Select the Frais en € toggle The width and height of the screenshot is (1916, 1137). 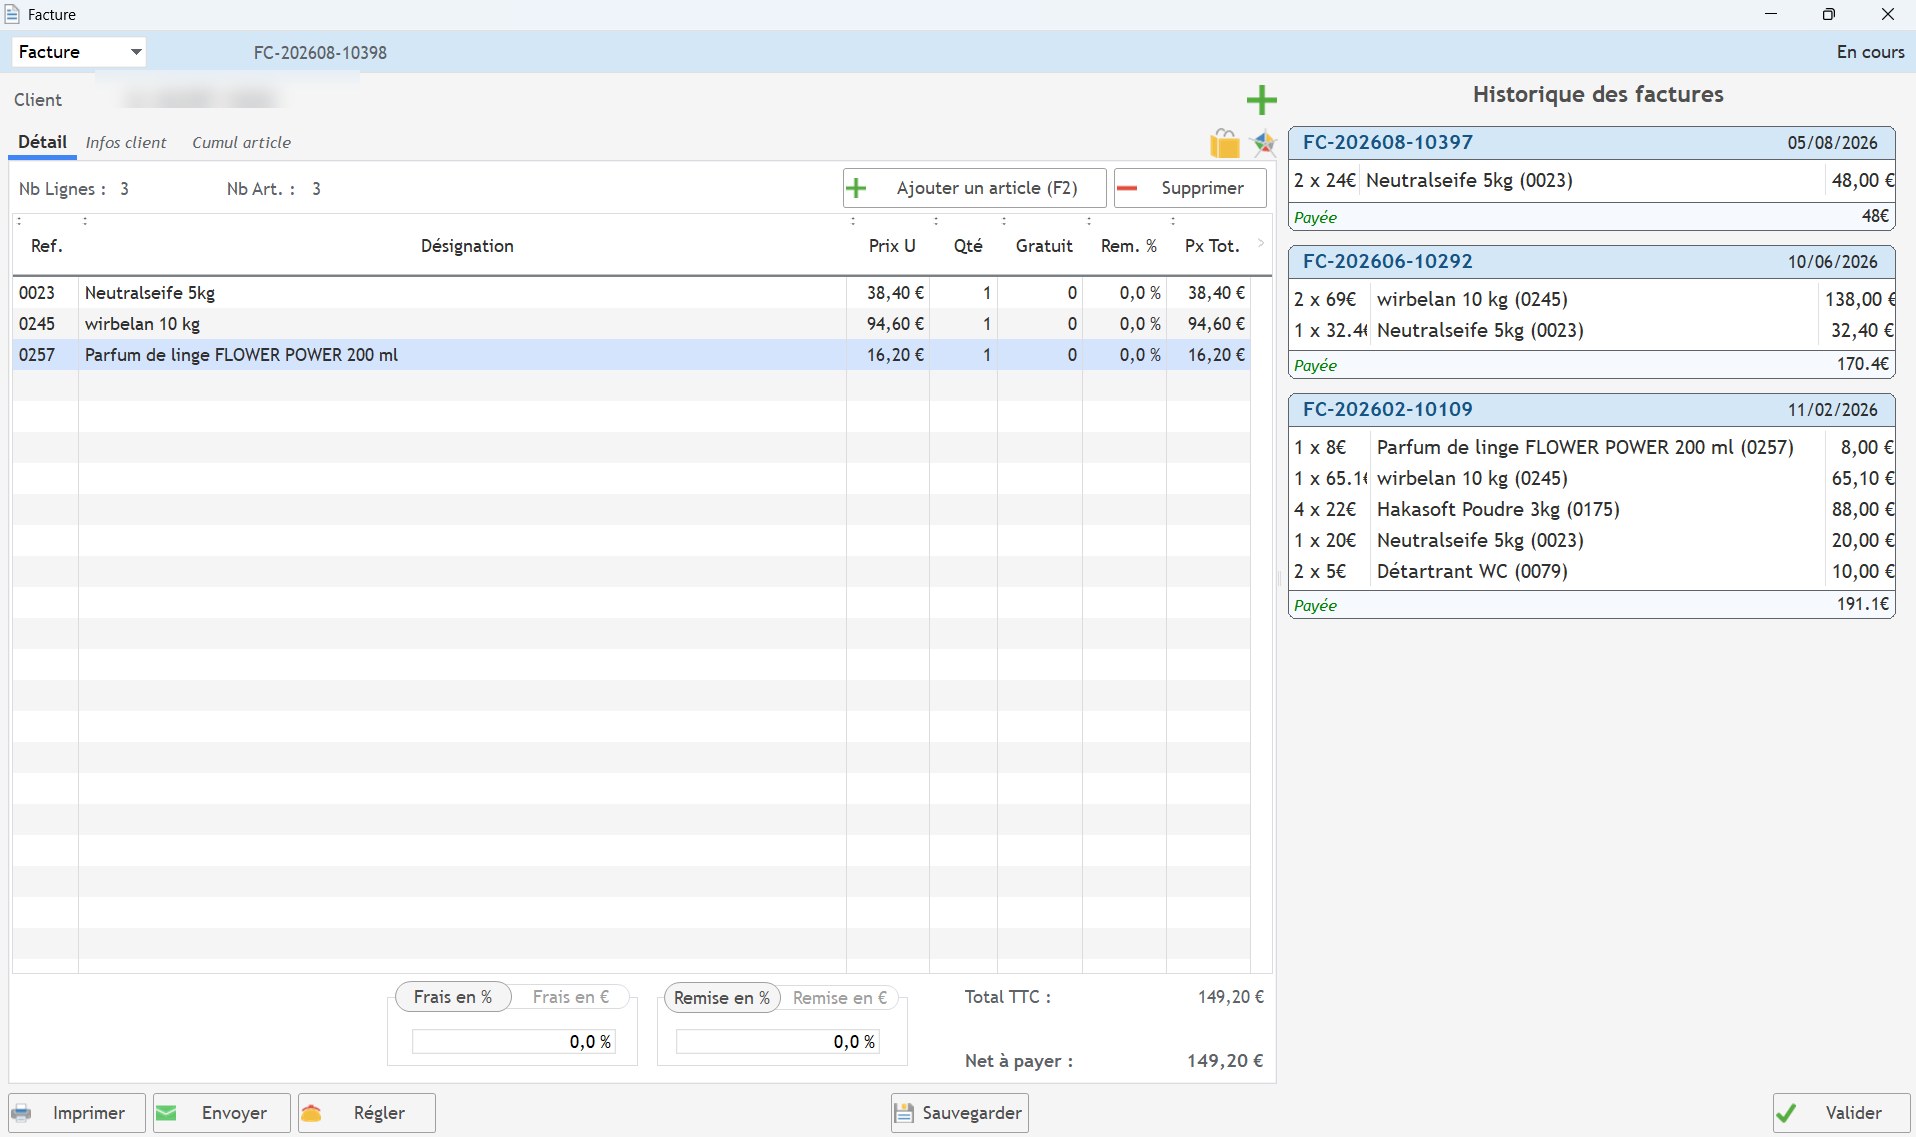[571, 997]
